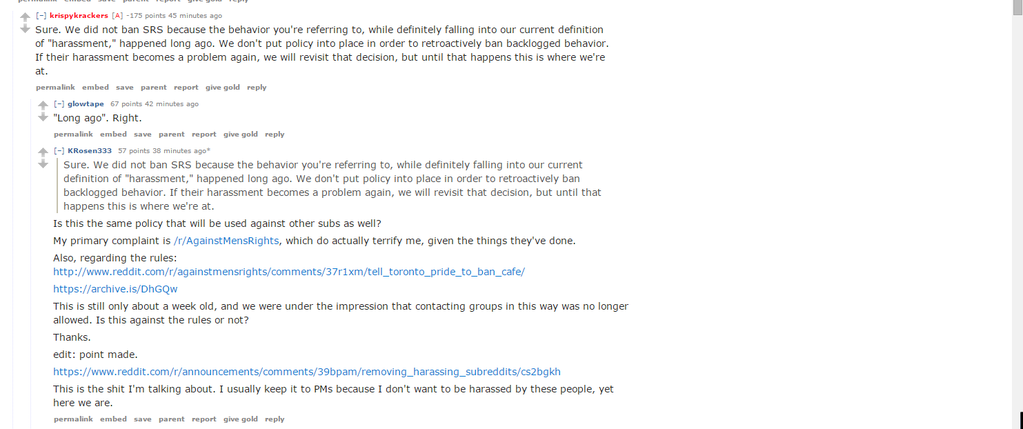The width and height of the screenshot is (1023, 429).
Task: Save glowtape's comment
Action: (x=143, y=134)
